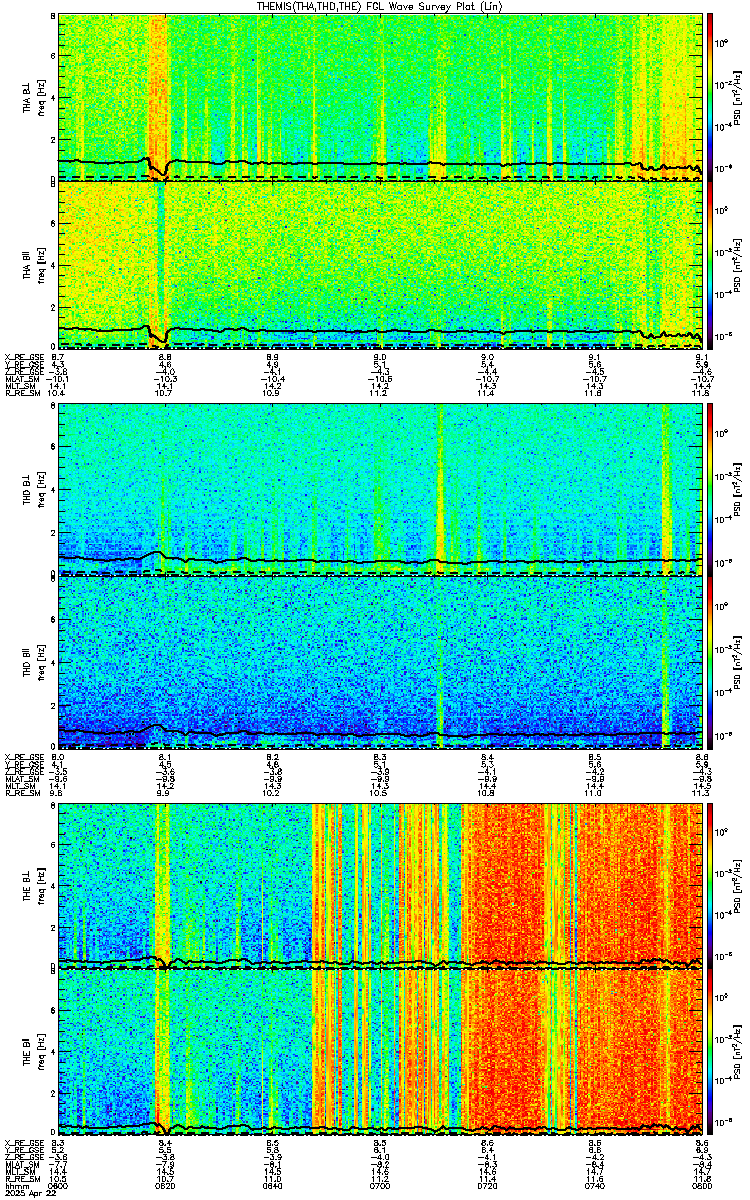Viewport: 750px width, 1200px height.
Task: Click the 0720 time tick label
Action: point(488,1186)
